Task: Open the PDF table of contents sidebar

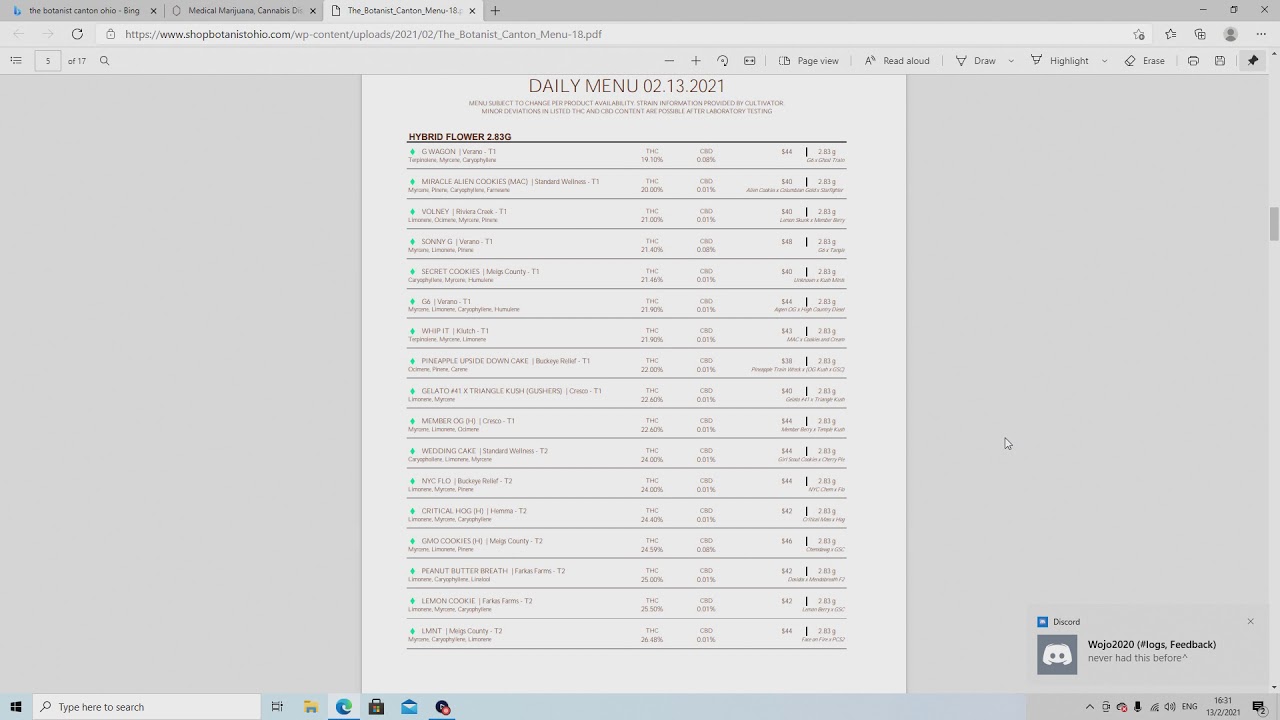Action: tap(16, 61)
